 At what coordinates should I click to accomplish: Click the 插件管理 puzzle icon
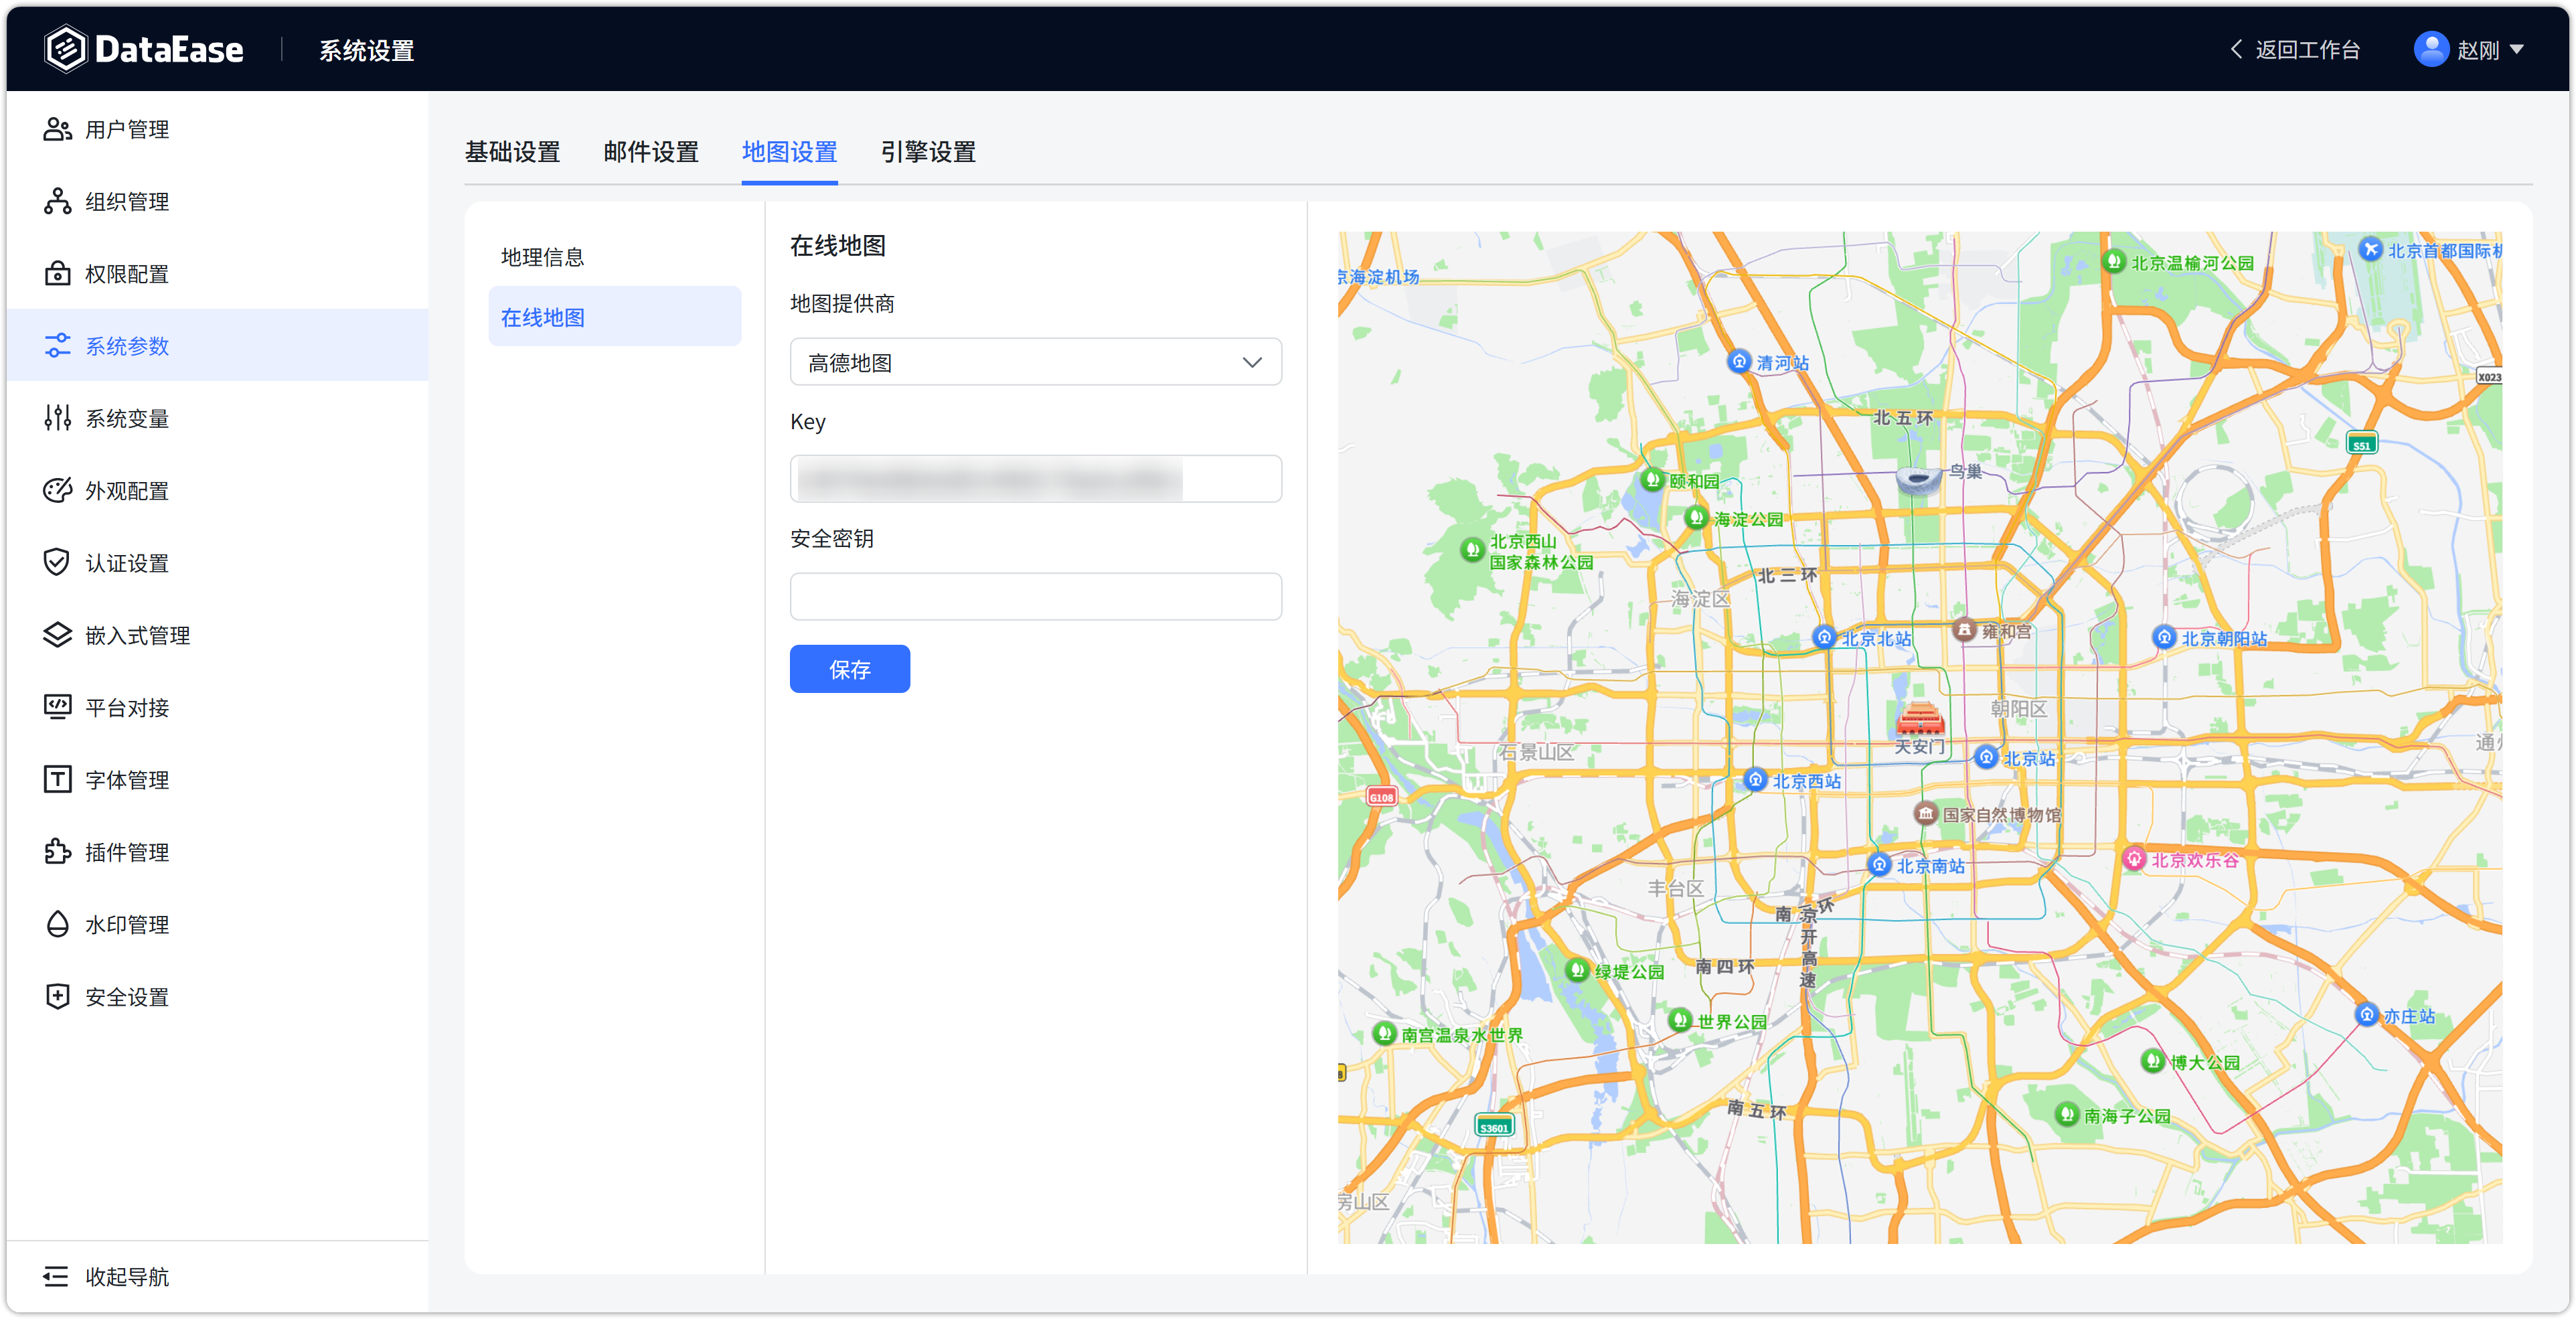coord(57,852)
